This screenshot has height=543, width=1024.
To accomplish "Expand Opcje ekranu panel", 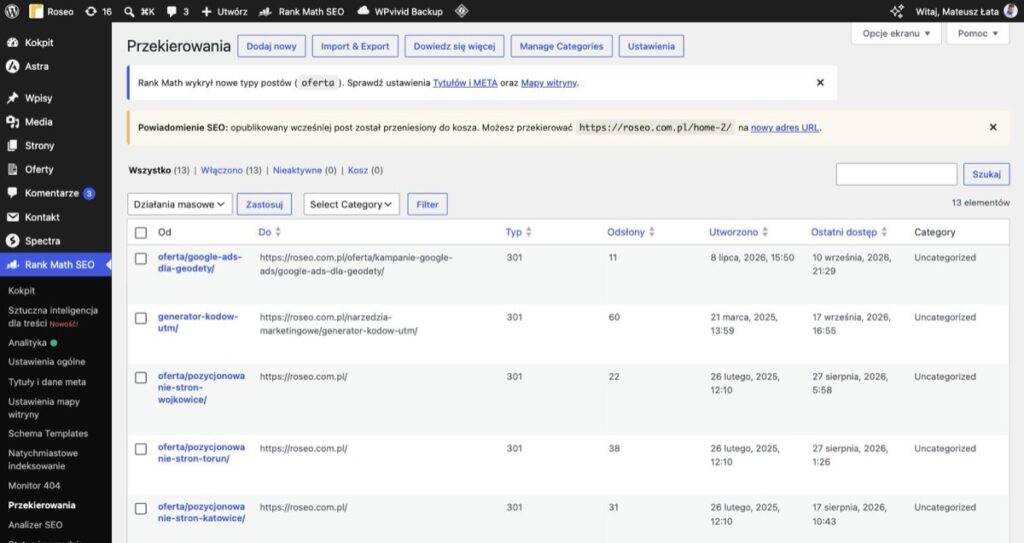I will (x=896, y=33).
